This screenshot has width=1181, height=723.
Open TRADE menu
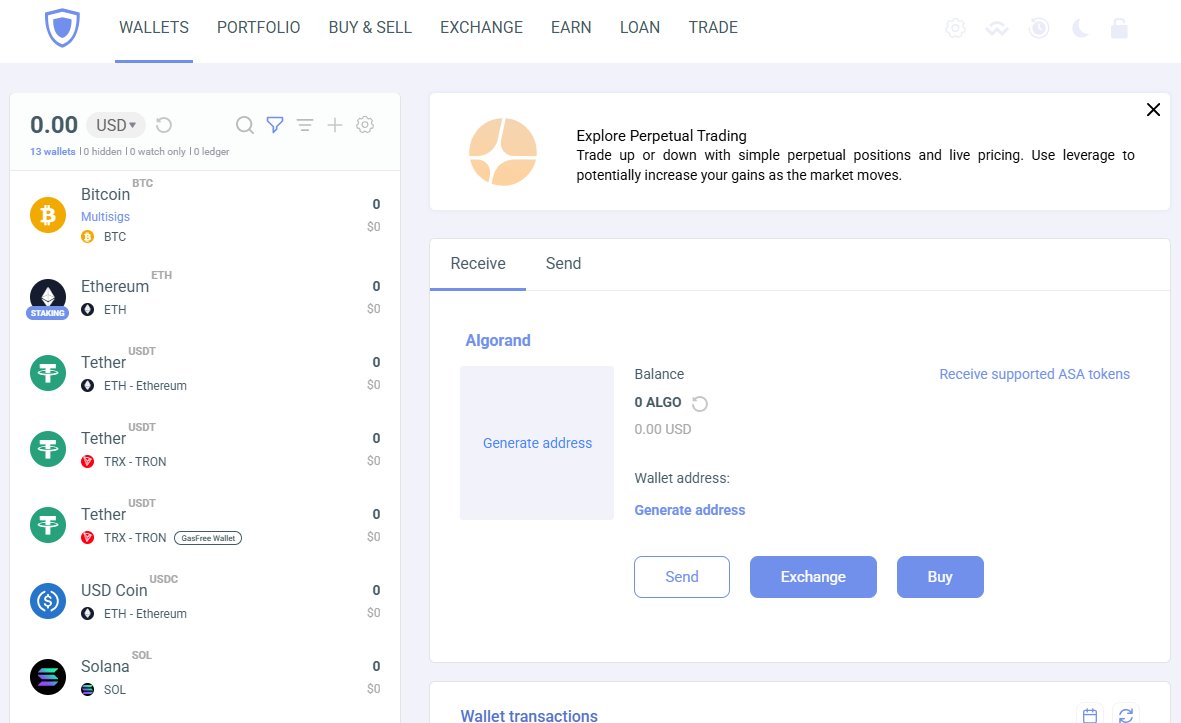pos(713,28)
